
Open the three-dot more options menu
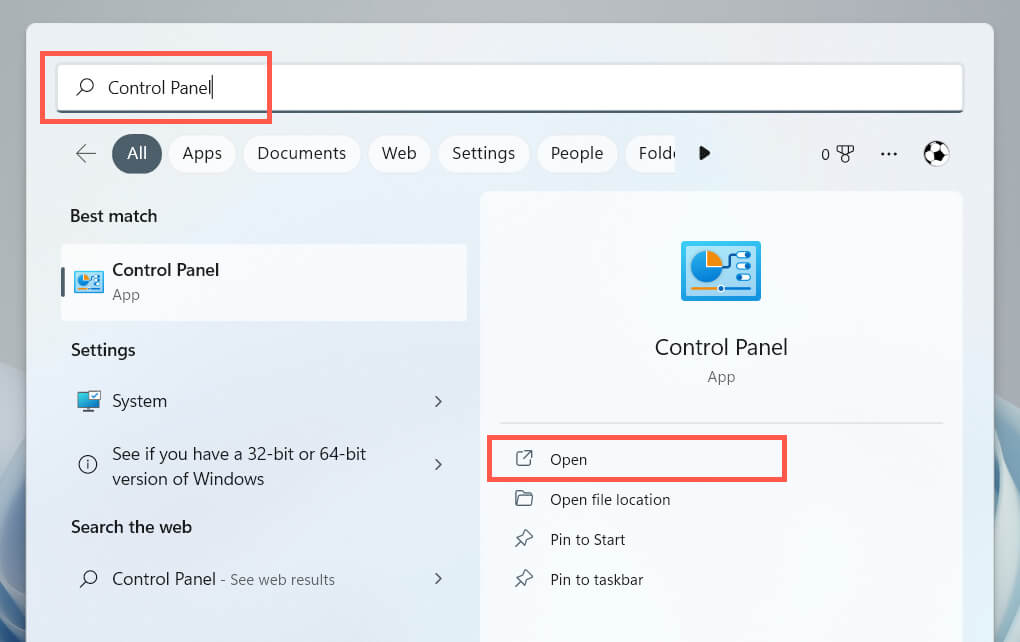pos(889,154)
